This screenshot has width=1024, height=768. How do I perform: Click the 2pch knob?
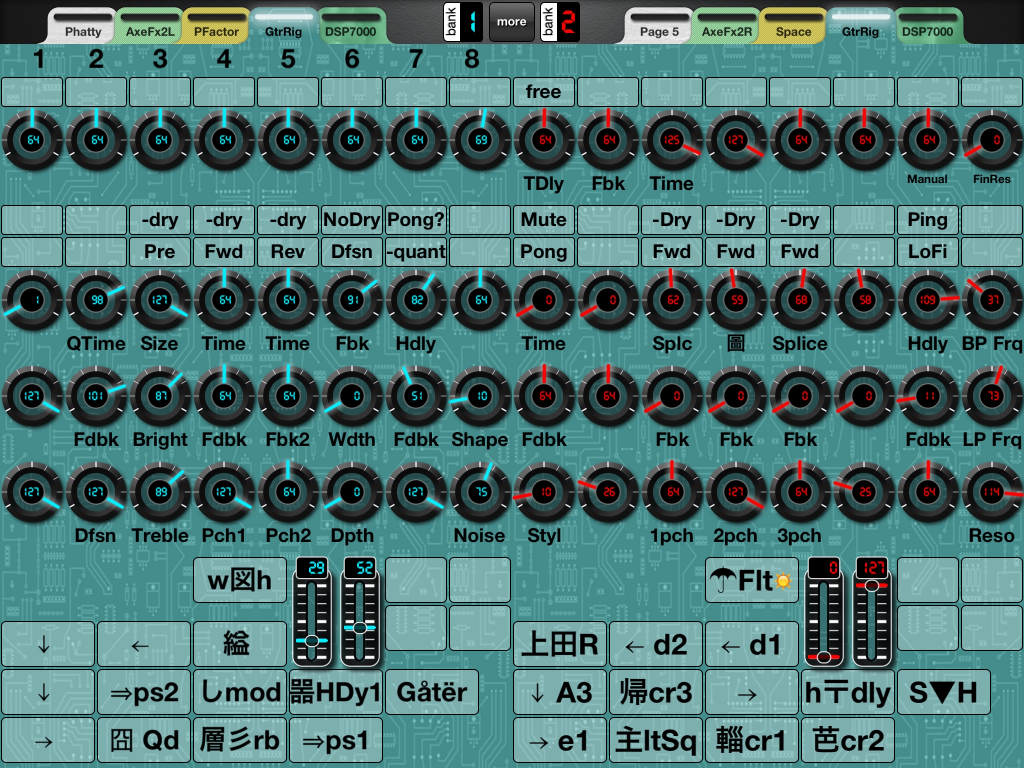tap(736, 492)
